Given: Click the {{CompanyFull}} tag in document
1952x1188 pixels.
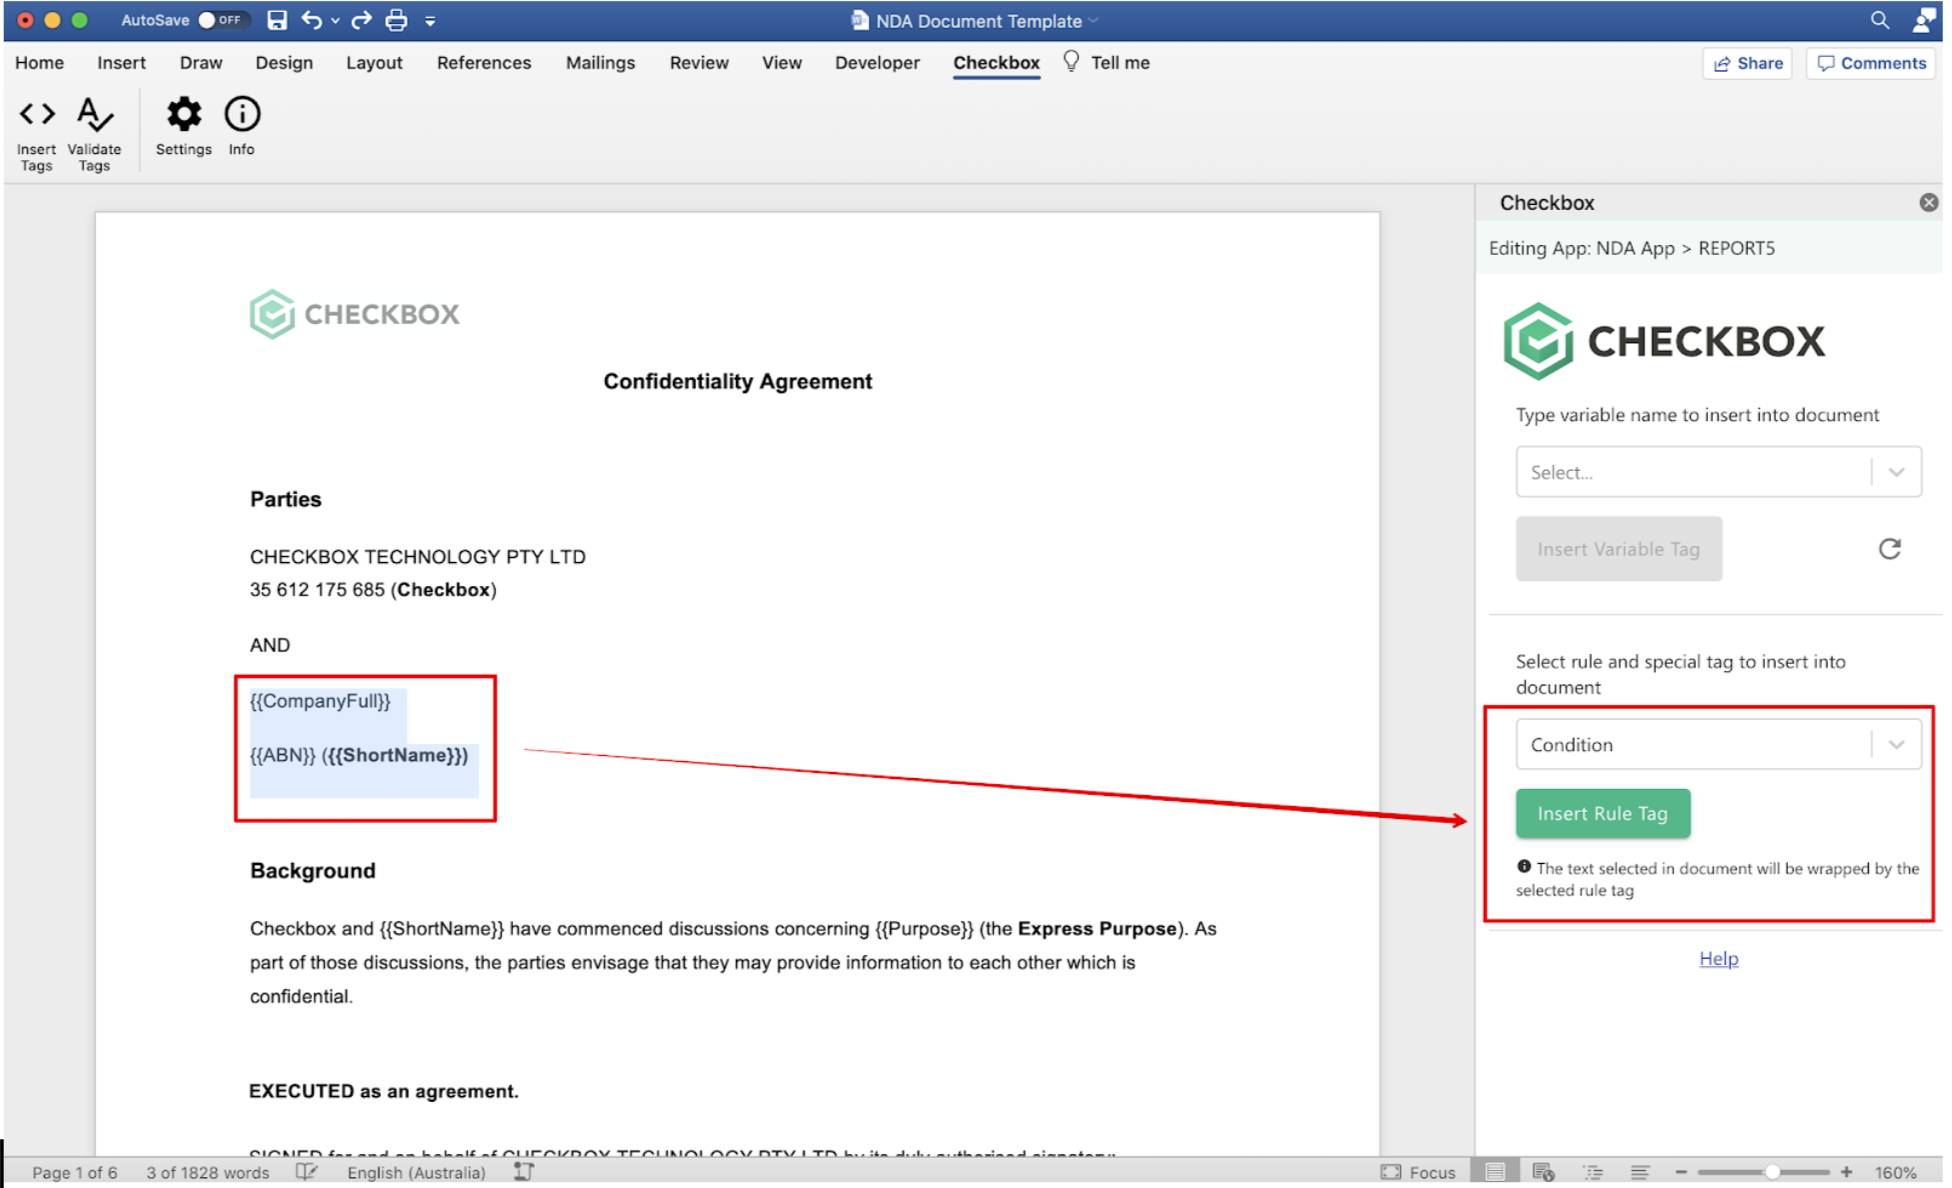Looking at the screenshot, I should (320, 701).
